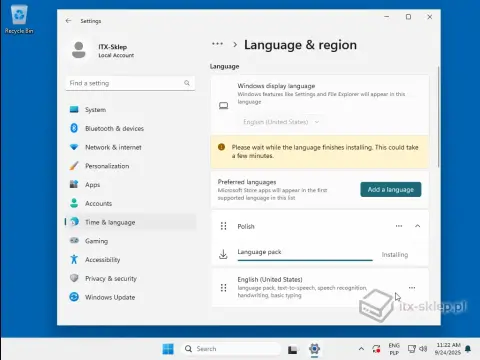Click the Preferred languages heading
The width and height of the screenshot is (480, 360).
247,182
